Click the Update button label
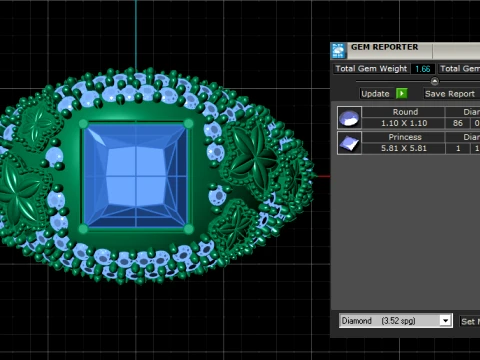 (375, 94)
